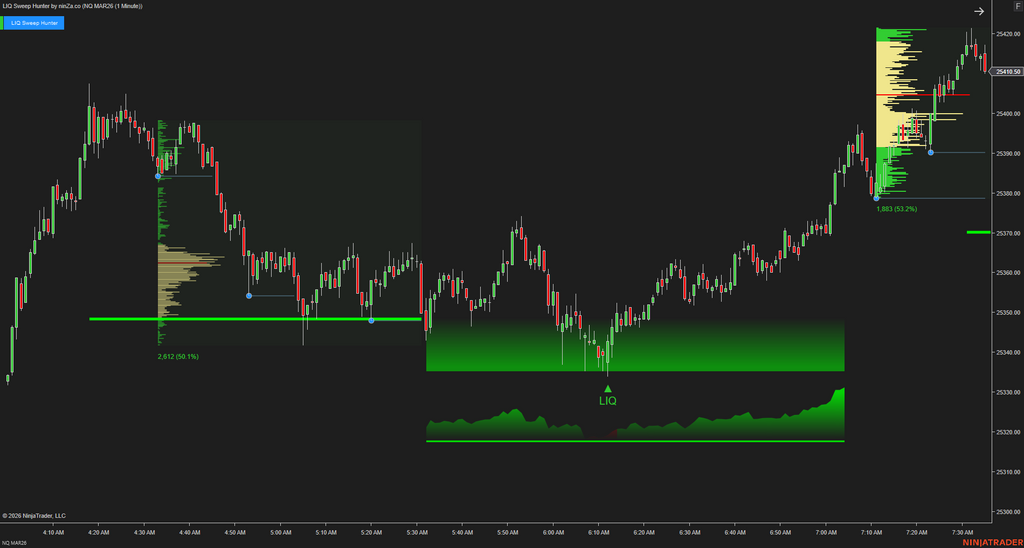This screenshot has width=1024, height=548.
Task: Click the 2026 NinjaTrader, LLC copyright text
Action: (x=34, y=515)
